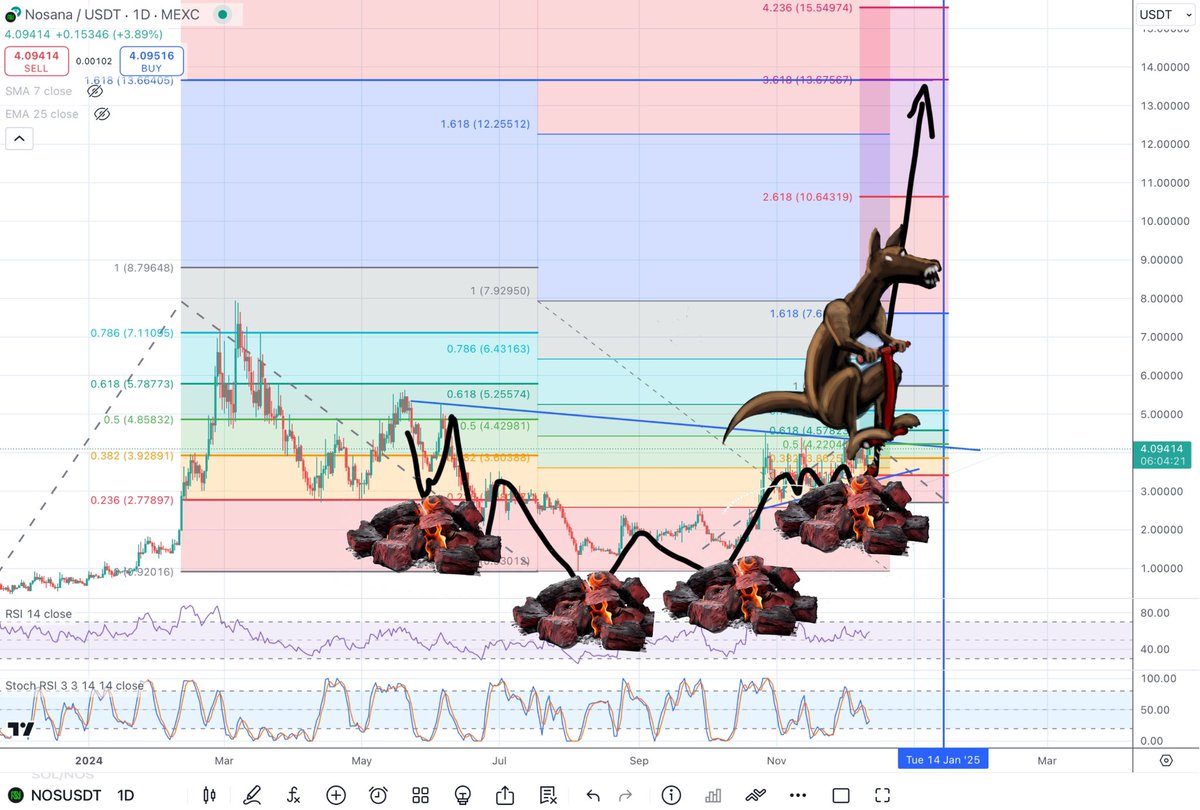
Task: Select the EMA 25 close legend label
Action: click(42, 114)
